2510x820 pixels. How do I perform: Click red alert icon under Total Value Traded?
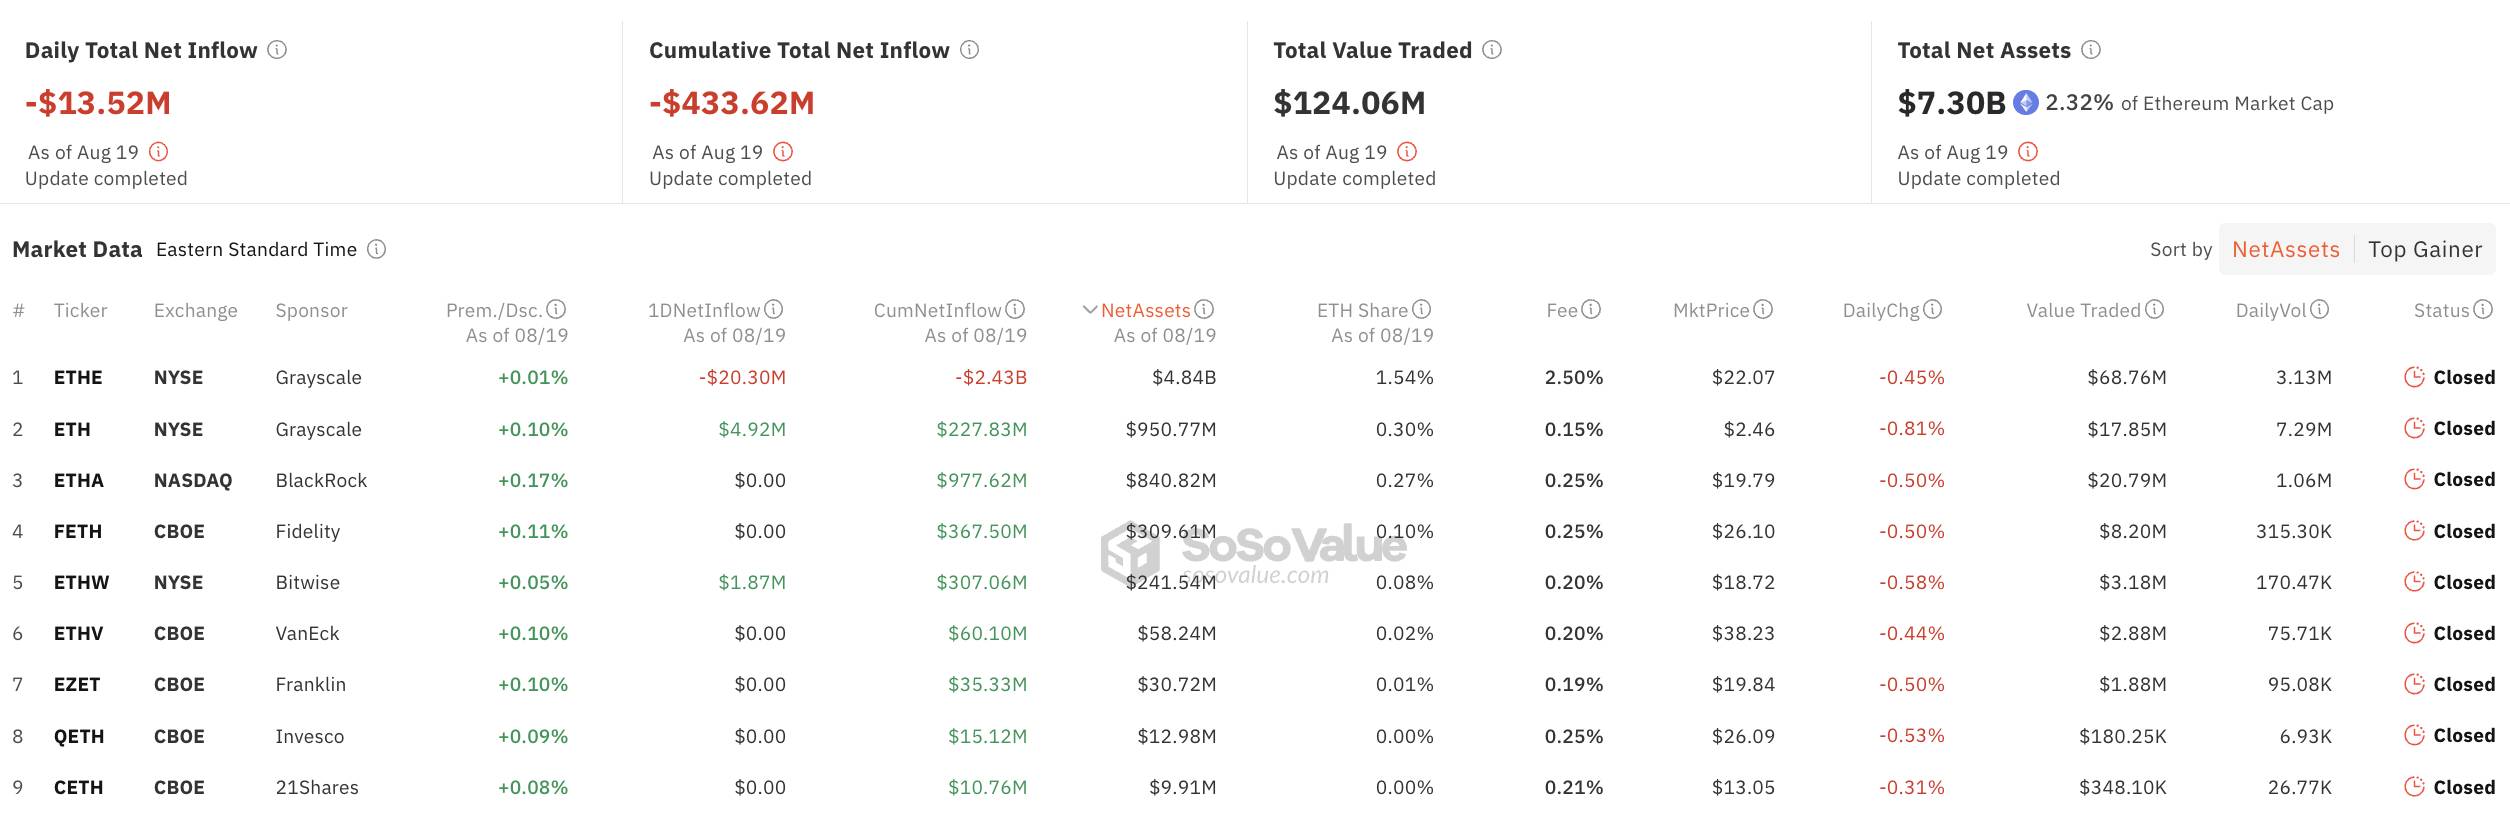[x=1407, y=152]
